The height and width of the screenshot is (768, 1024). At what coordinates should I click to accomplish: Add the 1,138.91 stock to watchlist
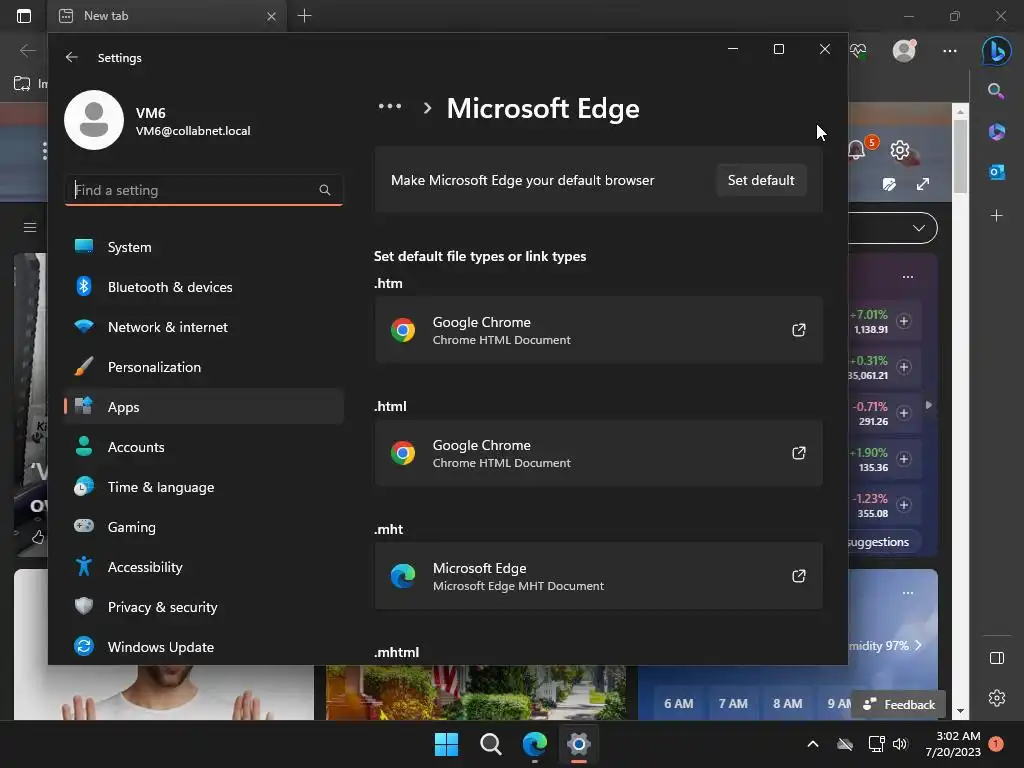904,321
